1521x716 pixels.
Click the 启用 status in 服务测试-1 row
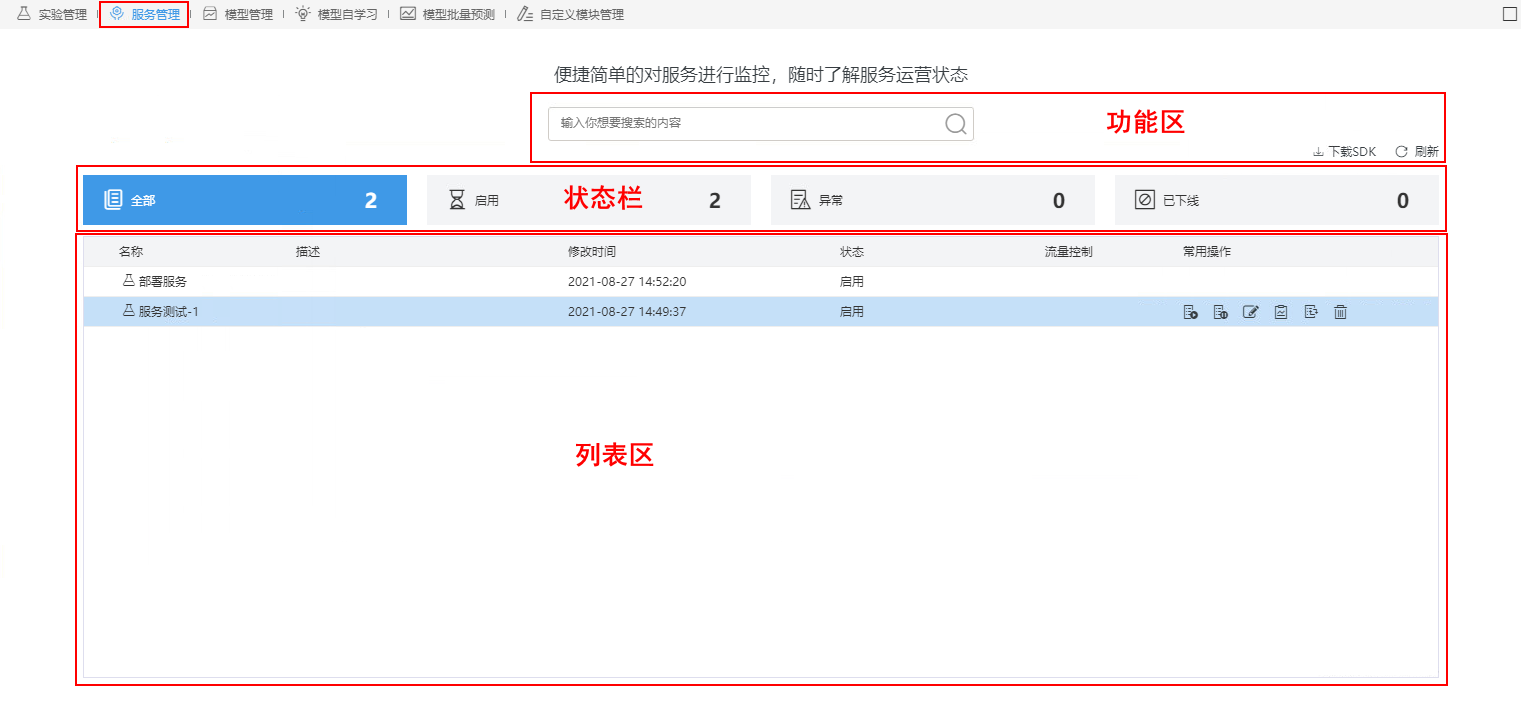[852, 312]
